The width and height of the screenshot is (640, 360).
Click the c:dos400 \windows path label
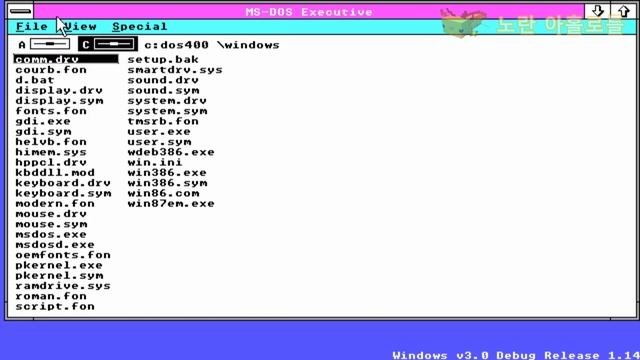coord(212,44)
